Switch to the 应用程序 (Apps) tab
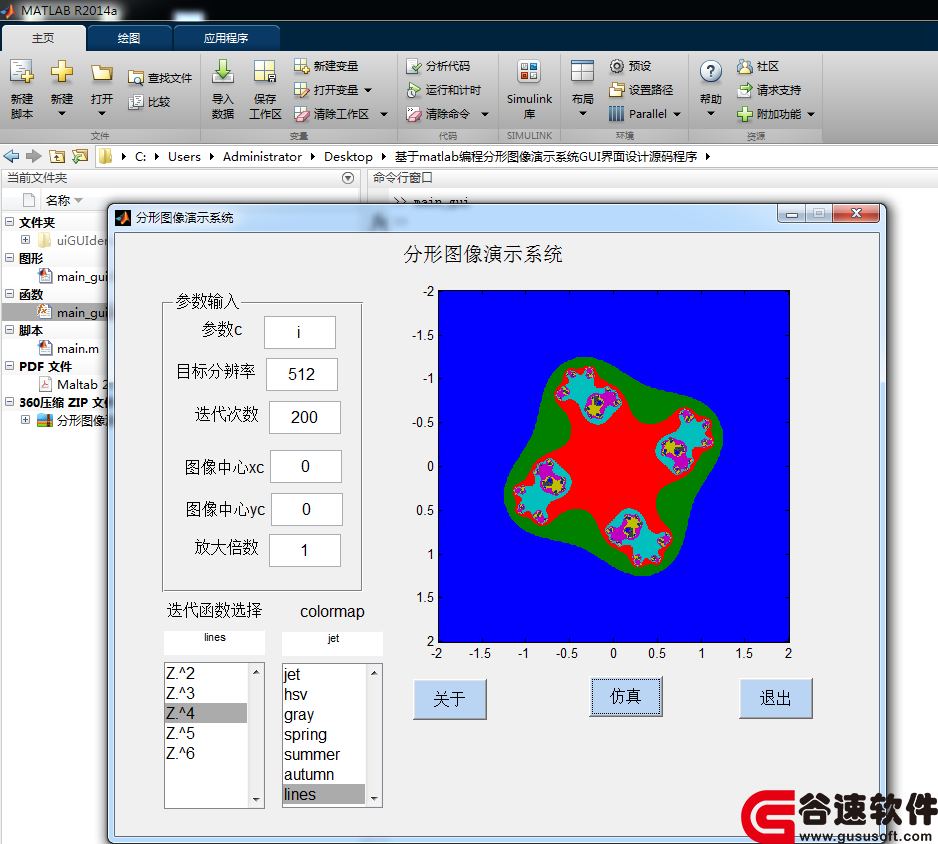This screenshot has width=938, height=844. 226,38
